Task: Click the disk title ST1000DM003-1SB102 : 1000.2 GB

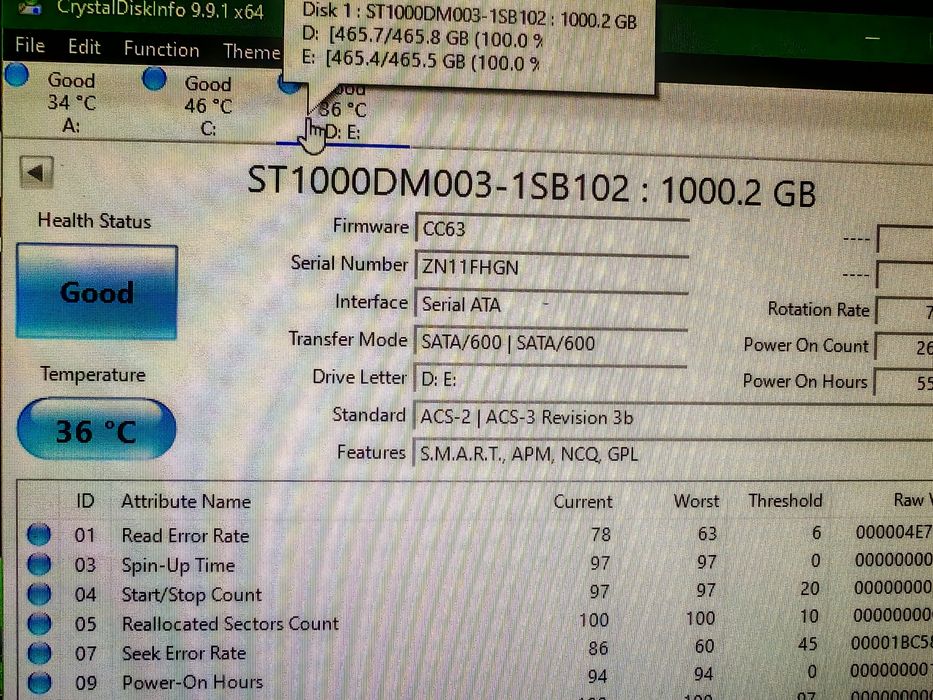Action: click(531, 186)
